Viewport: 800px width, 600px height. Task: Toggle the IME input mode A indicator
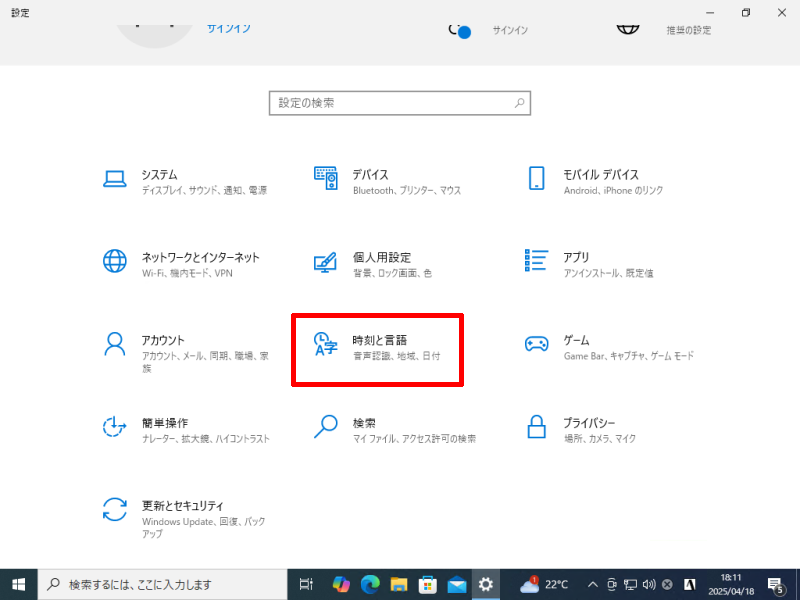(690, 585)
